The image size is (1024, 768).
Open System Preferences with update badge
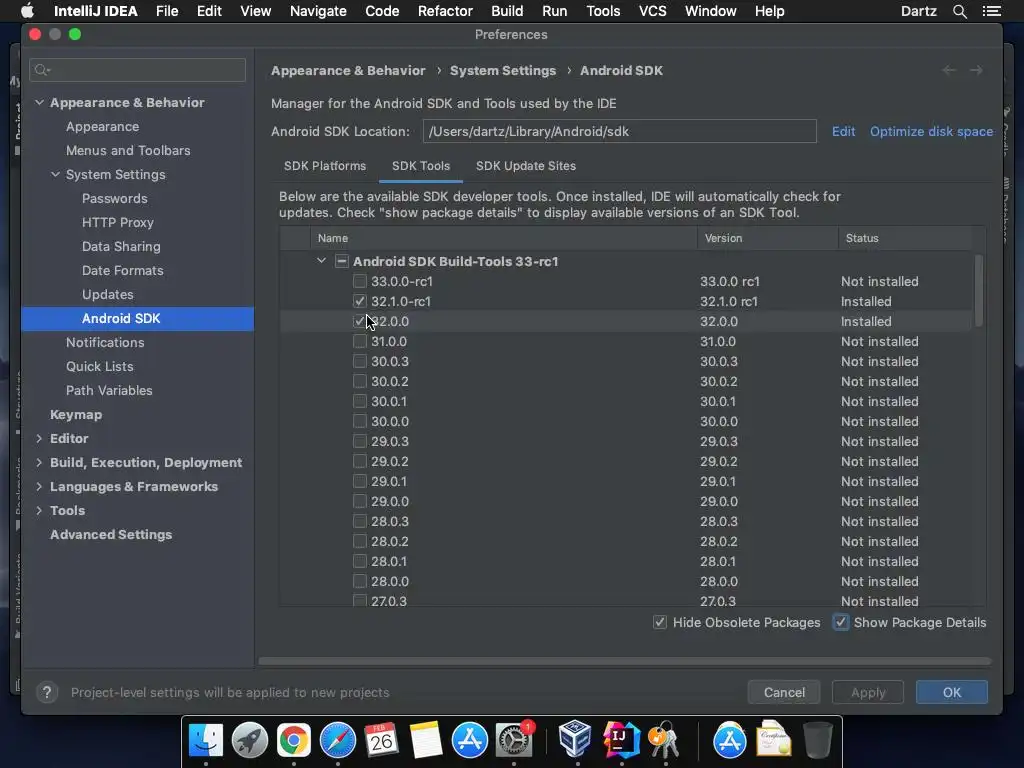(514, 740)
